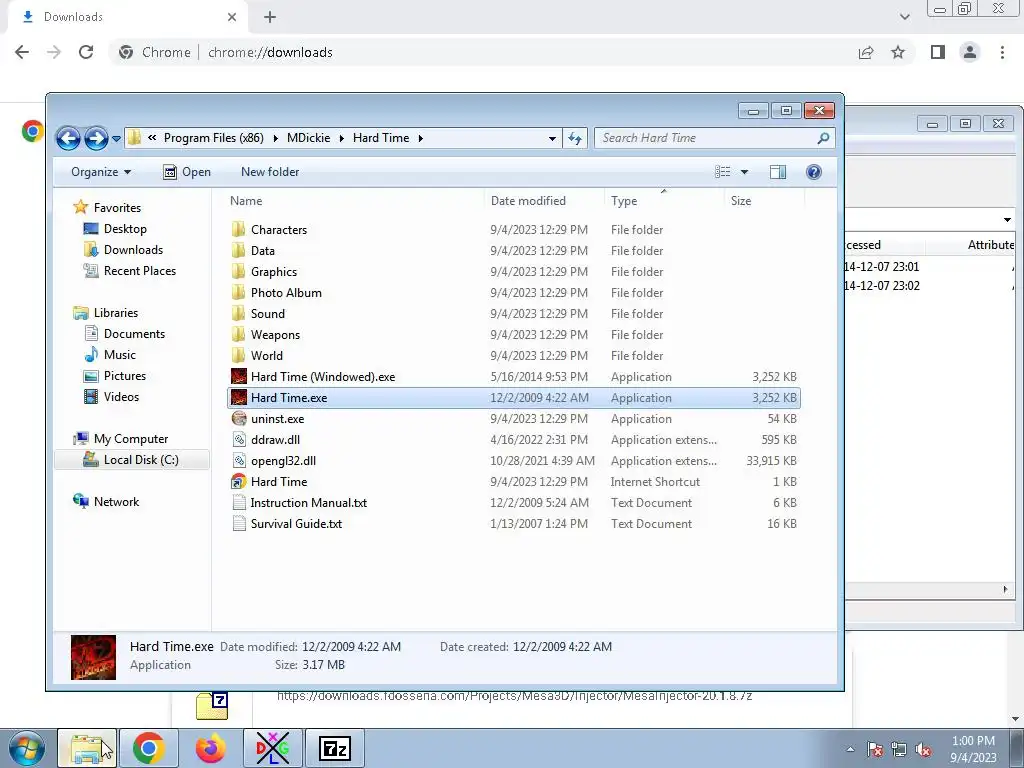The image size is (1024, 768).
Task: Go to Desktop in Favorites
Action: (x=116, y=229)
